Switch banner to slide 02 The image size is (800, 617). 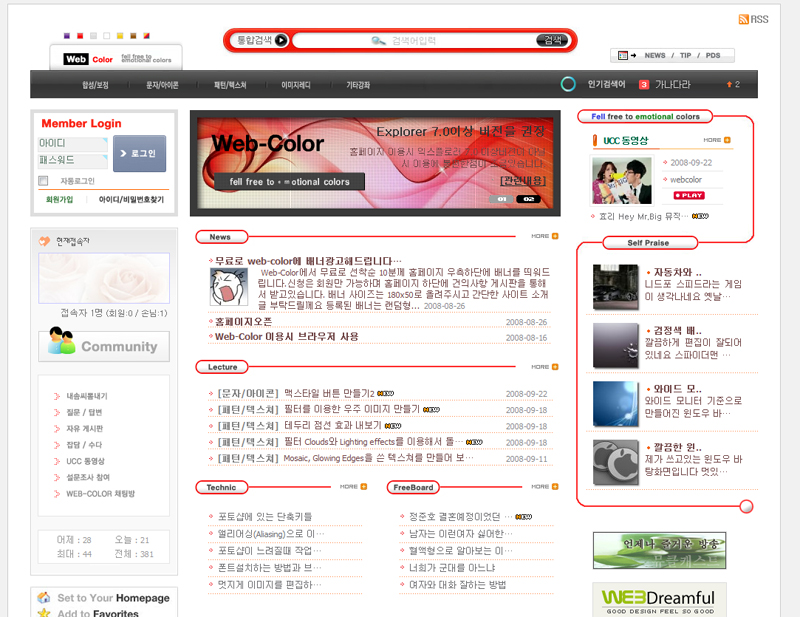(x=529, y=199)
